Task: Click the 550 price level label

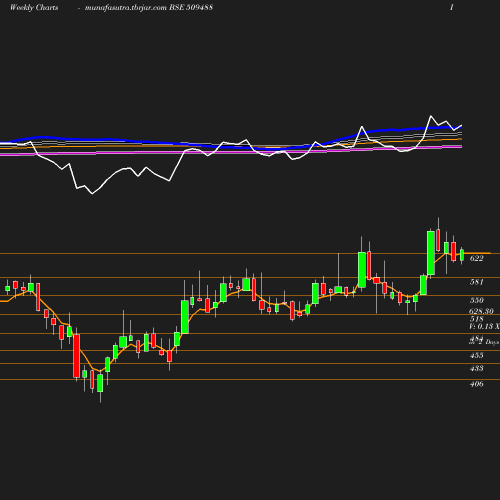Action: pyautogui.click(x=477, y=300)
